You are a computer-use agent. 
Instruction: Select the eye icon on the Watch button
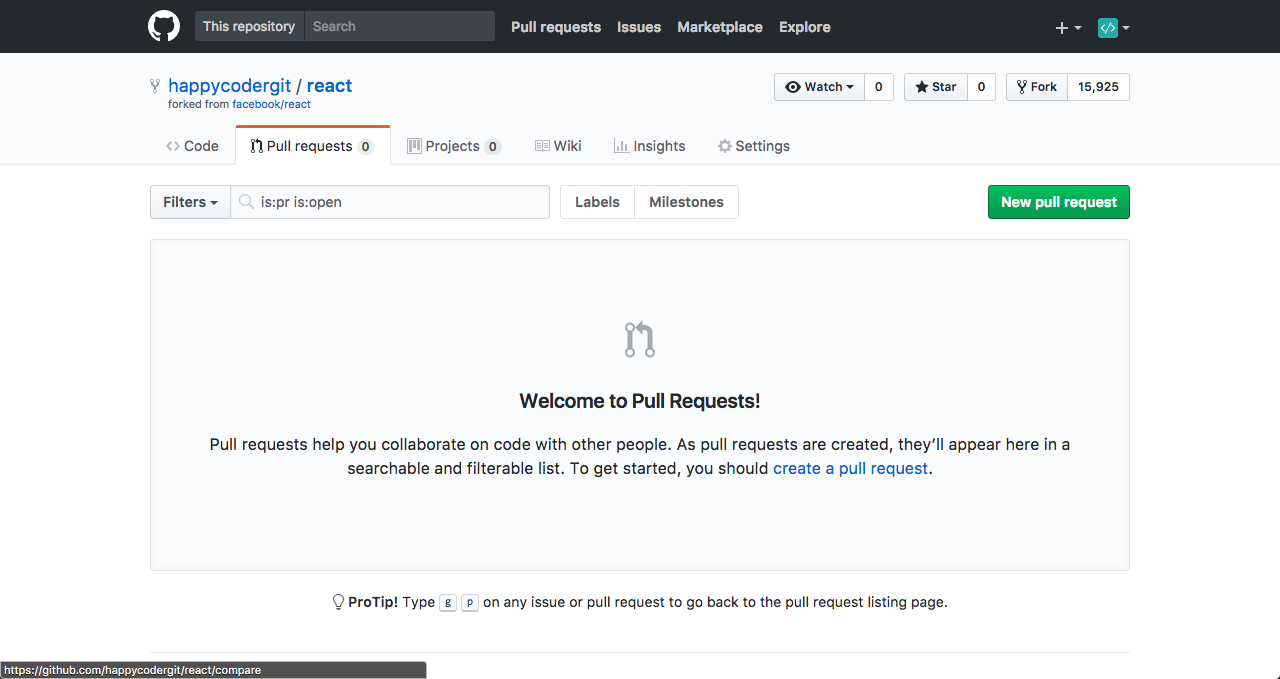point(797,86)
